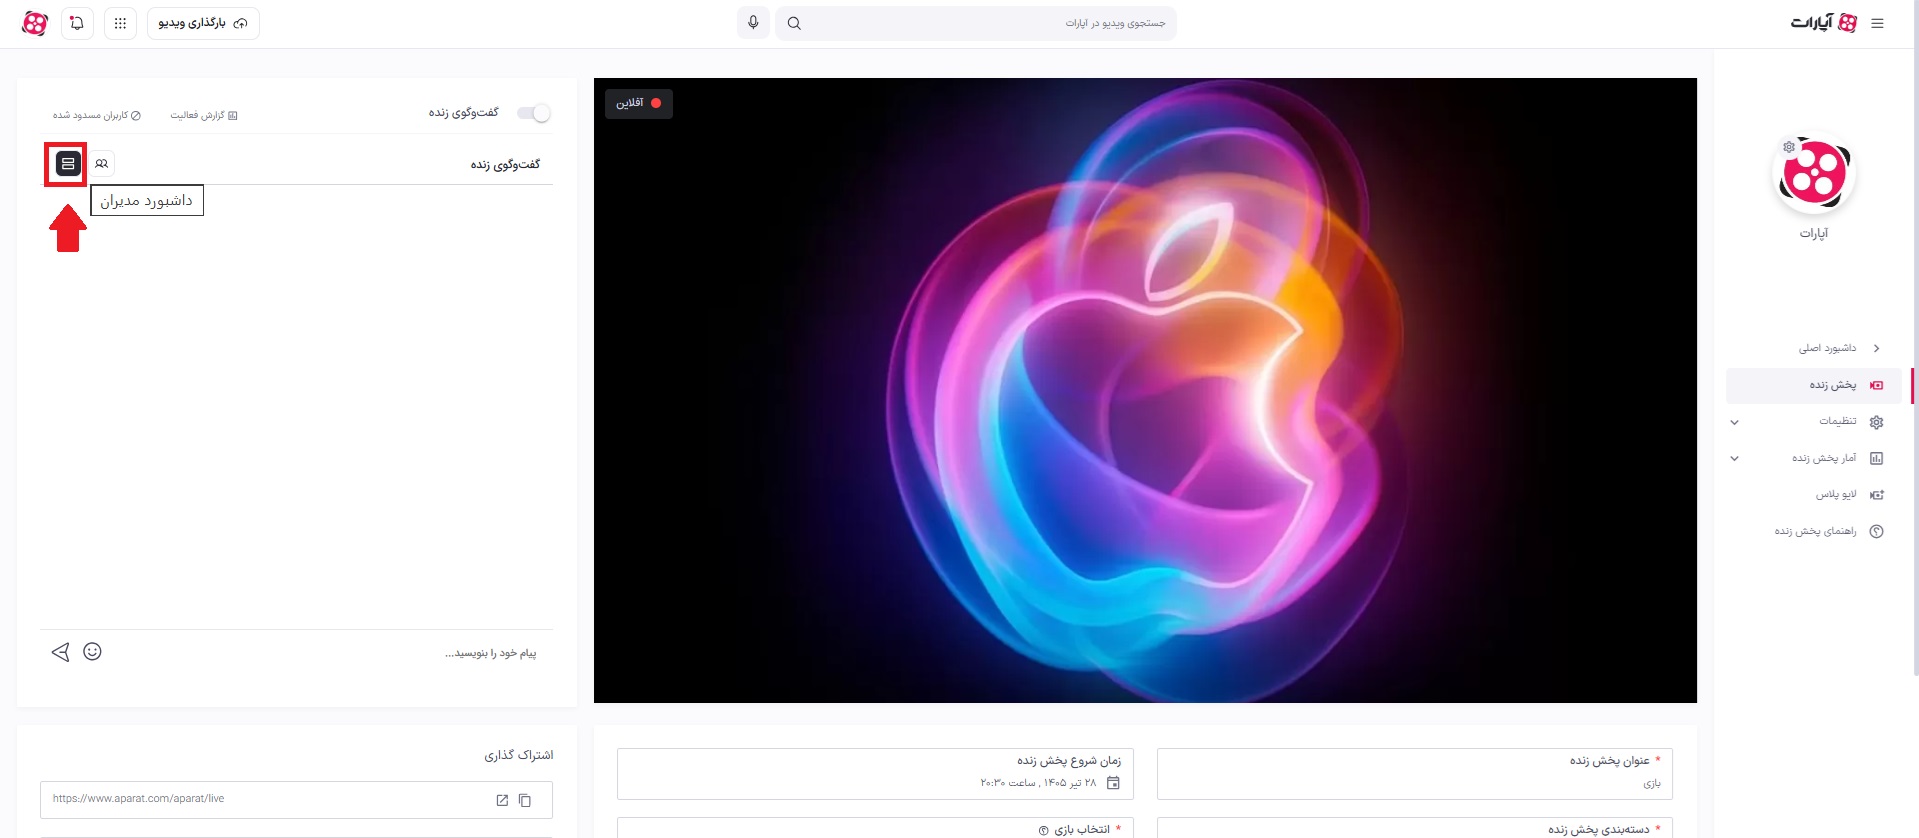Viewport: 1919px width, 838px height.
Task: Open the emoji picker in chat
Action: pyautogui.click(x=92, y=652)
